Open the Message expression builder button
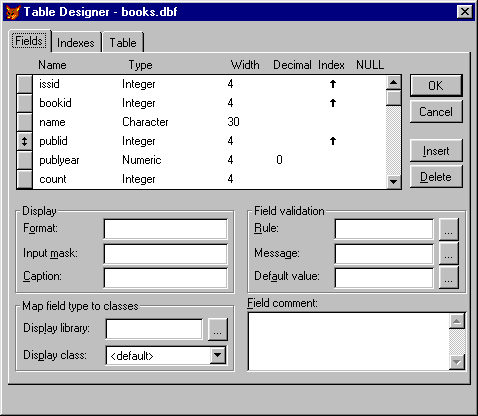The height and width of the screenshot is (416, 478). coord(449,254)
